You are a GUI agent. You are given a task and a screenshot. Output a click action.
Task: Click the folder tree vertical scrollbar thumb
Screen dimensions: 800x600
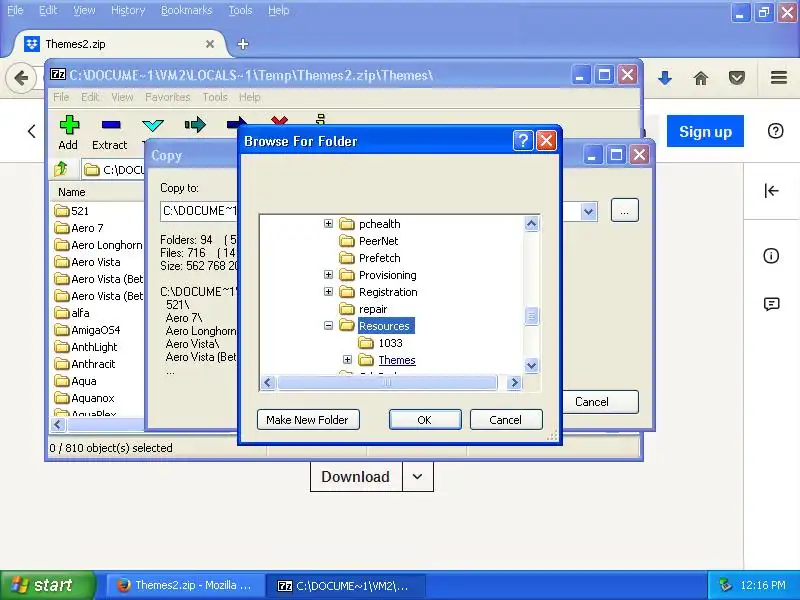coord(531,316)
